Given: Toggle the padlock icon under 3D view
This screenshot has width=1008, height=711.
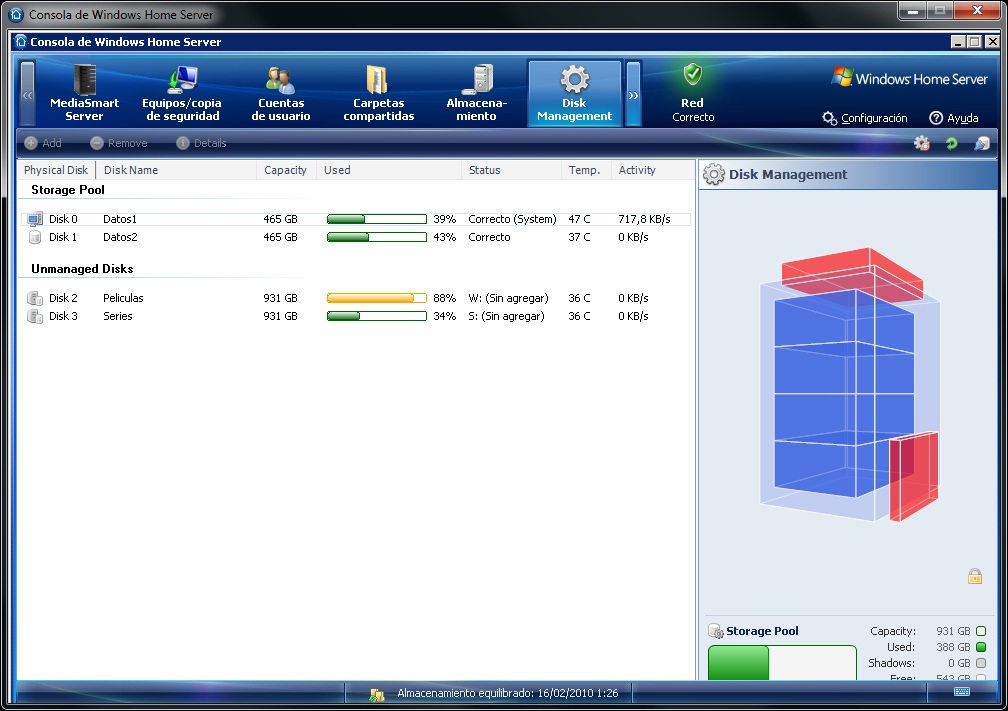Looking at the screenshot, I should click(x=974, y=576).
